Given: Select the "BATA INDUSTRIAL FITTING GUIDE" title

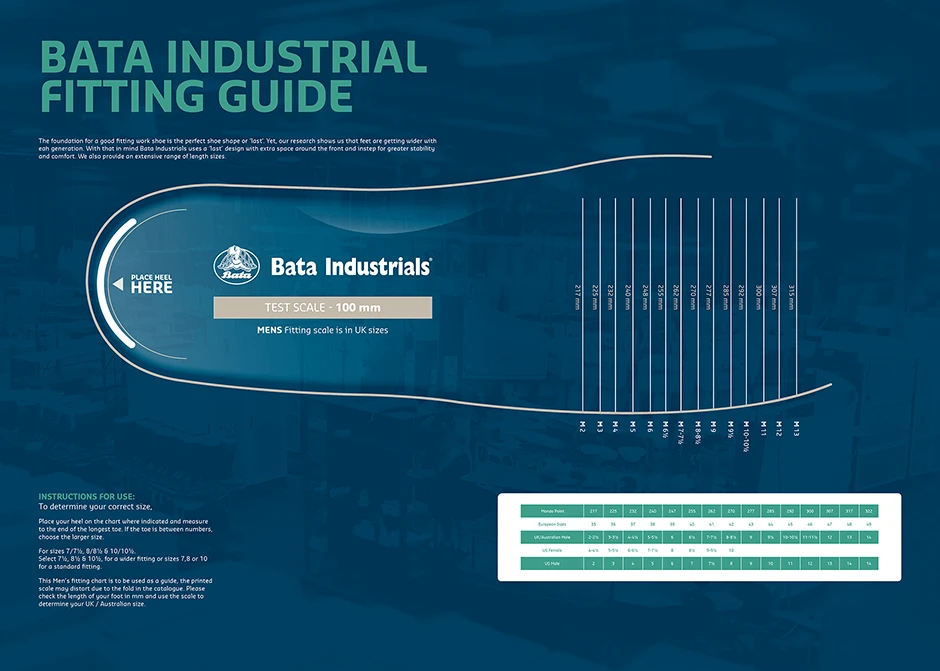Looking at the screenshot, I should pyautogui.click(x=233, y=76).
